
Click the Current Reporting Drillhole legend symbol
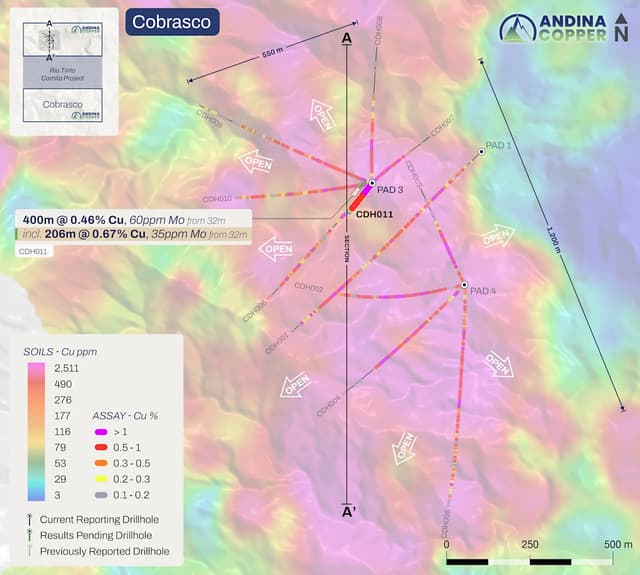tap(29, 519)
